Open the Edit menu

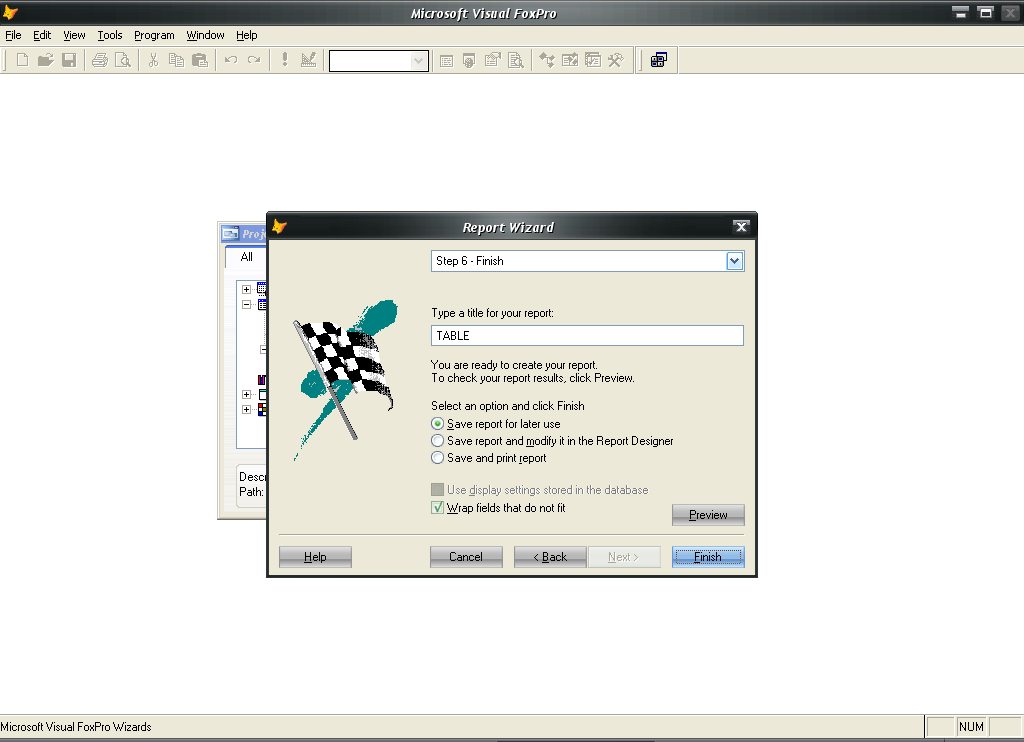point(42,35)
